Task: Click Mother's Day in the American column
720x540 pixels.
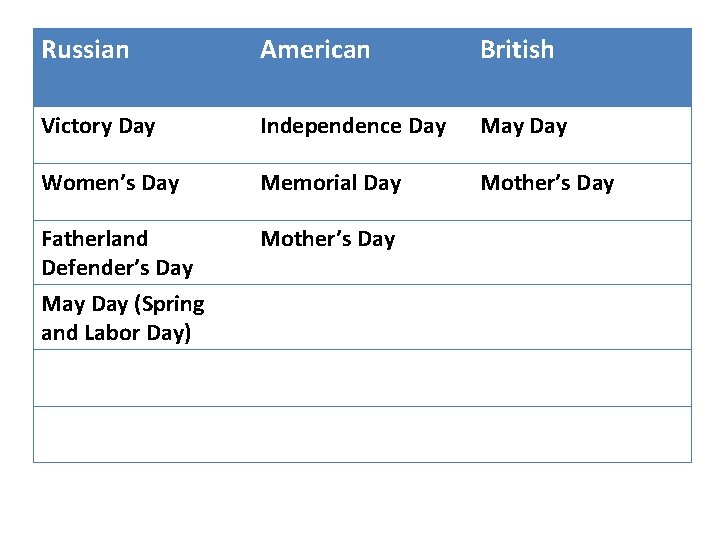Action: [x=328, y=239]
